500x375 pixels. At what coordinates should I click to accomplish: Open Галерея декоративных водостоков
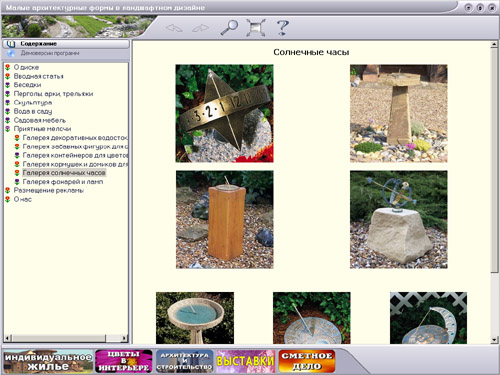pos(75,138)
